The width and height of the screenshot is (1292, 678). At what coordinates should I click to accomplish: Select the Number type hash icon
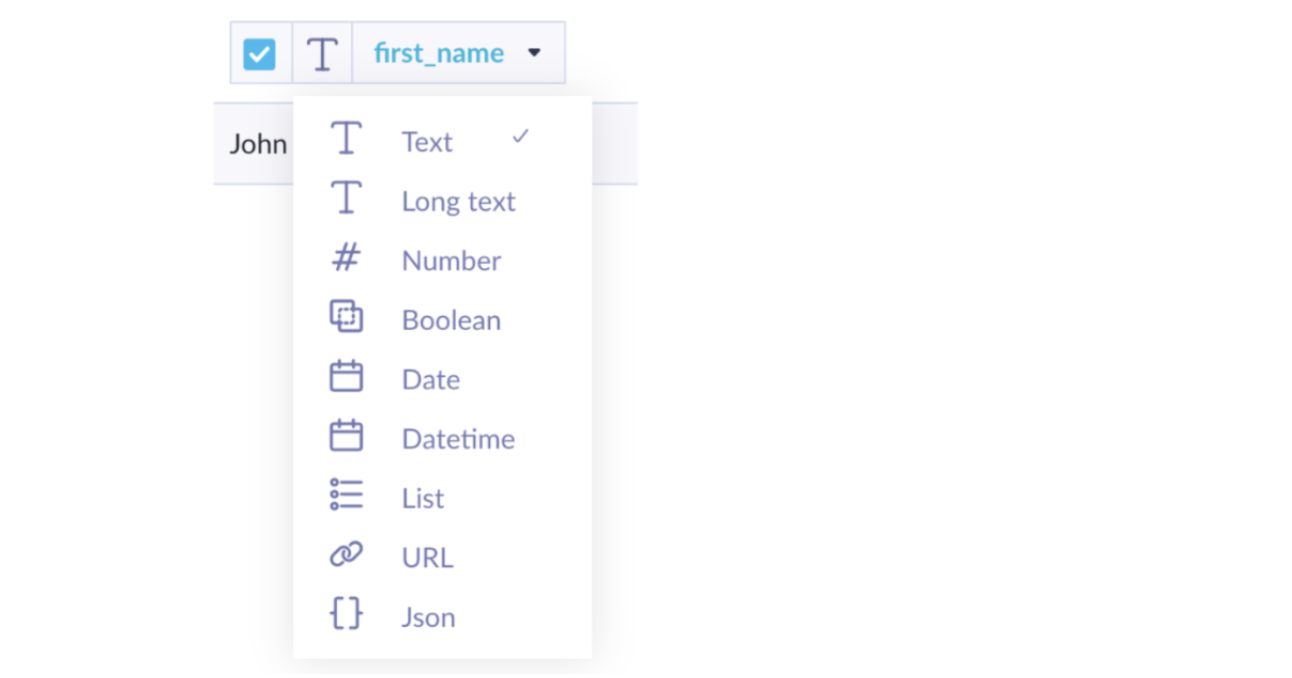coord(345,259)
